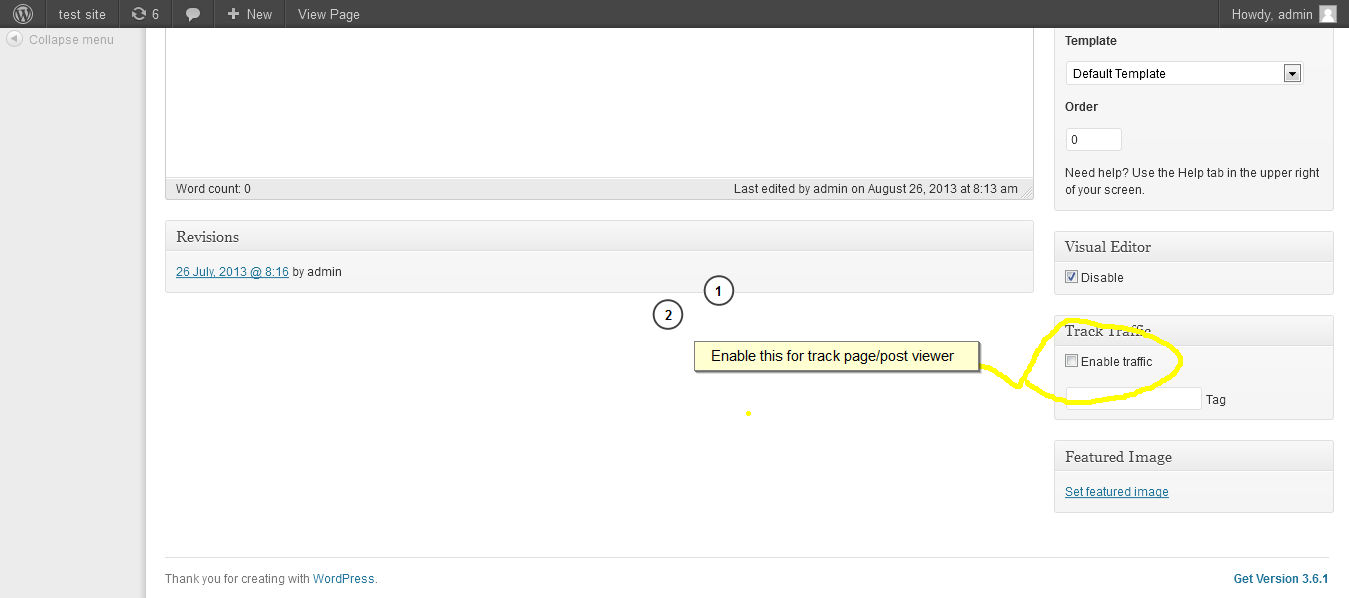Open the test site menu

tap(82, 14)
